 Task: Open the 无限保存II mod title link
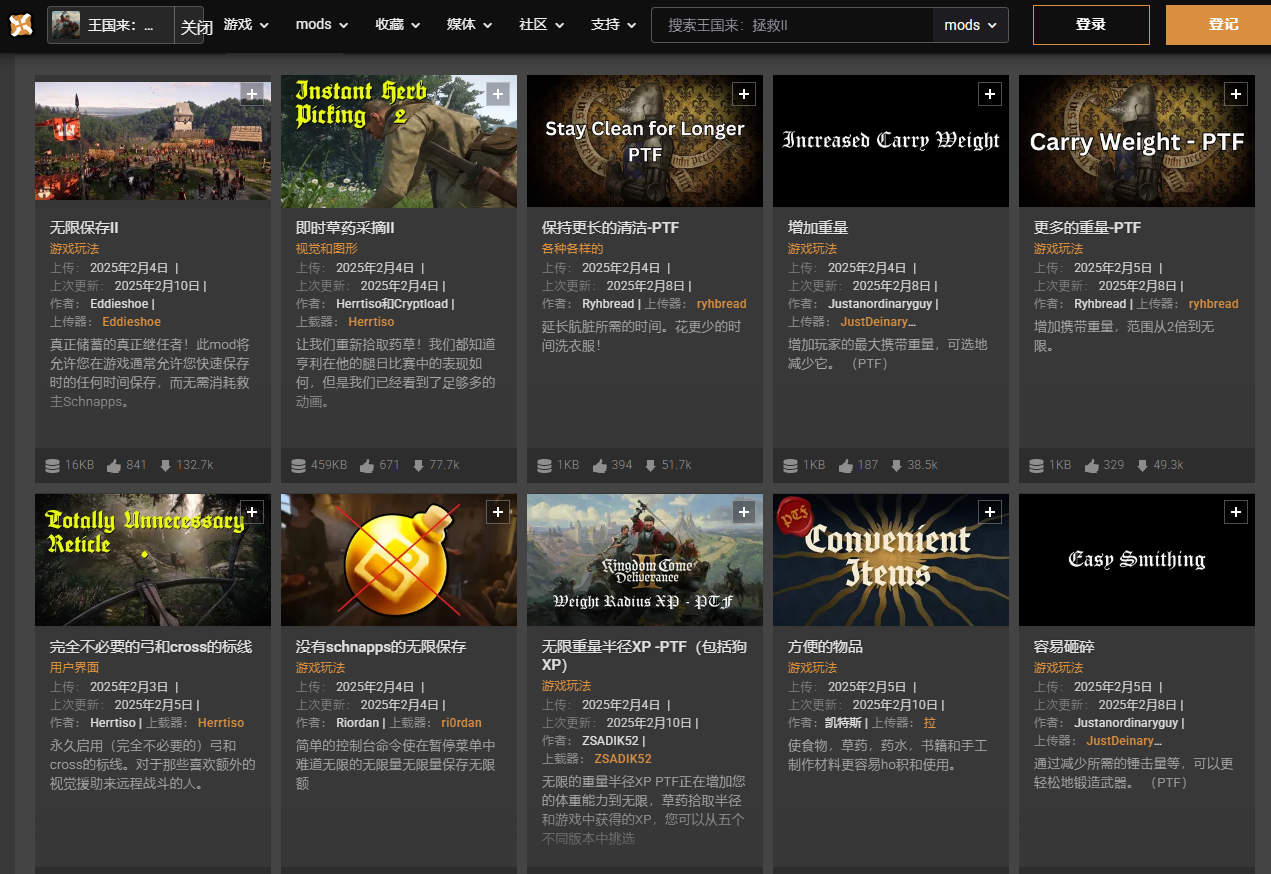(x=85, y=228)
